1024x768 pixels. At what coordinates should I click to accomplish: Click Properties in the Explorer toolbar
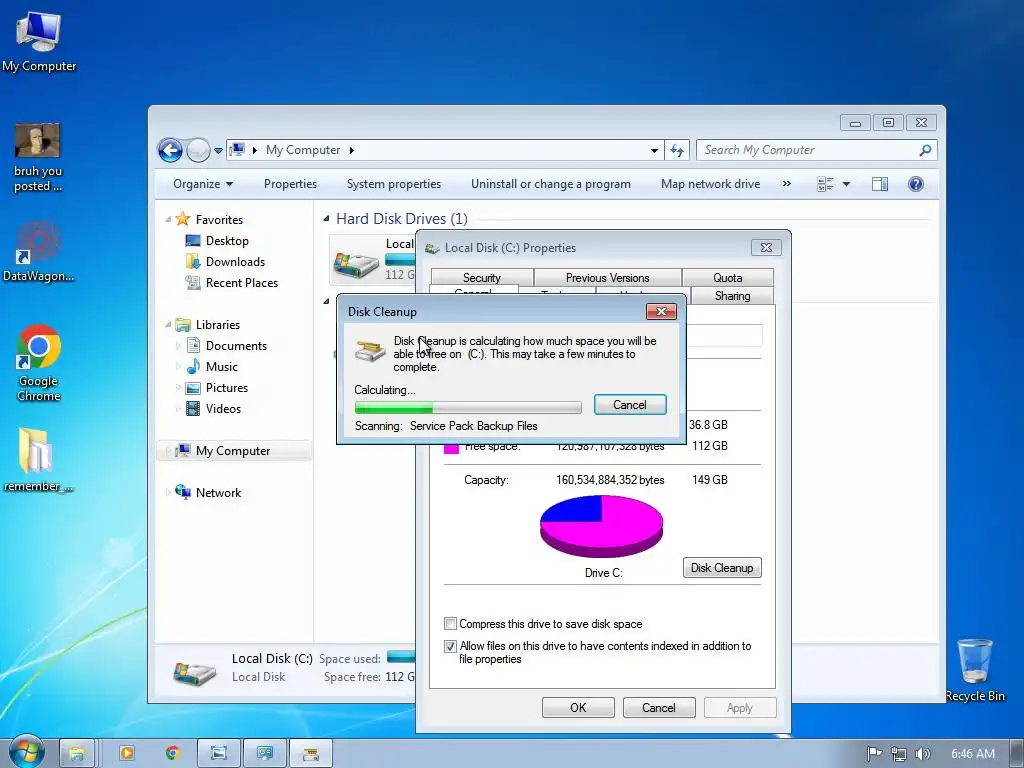pos(290,184)
